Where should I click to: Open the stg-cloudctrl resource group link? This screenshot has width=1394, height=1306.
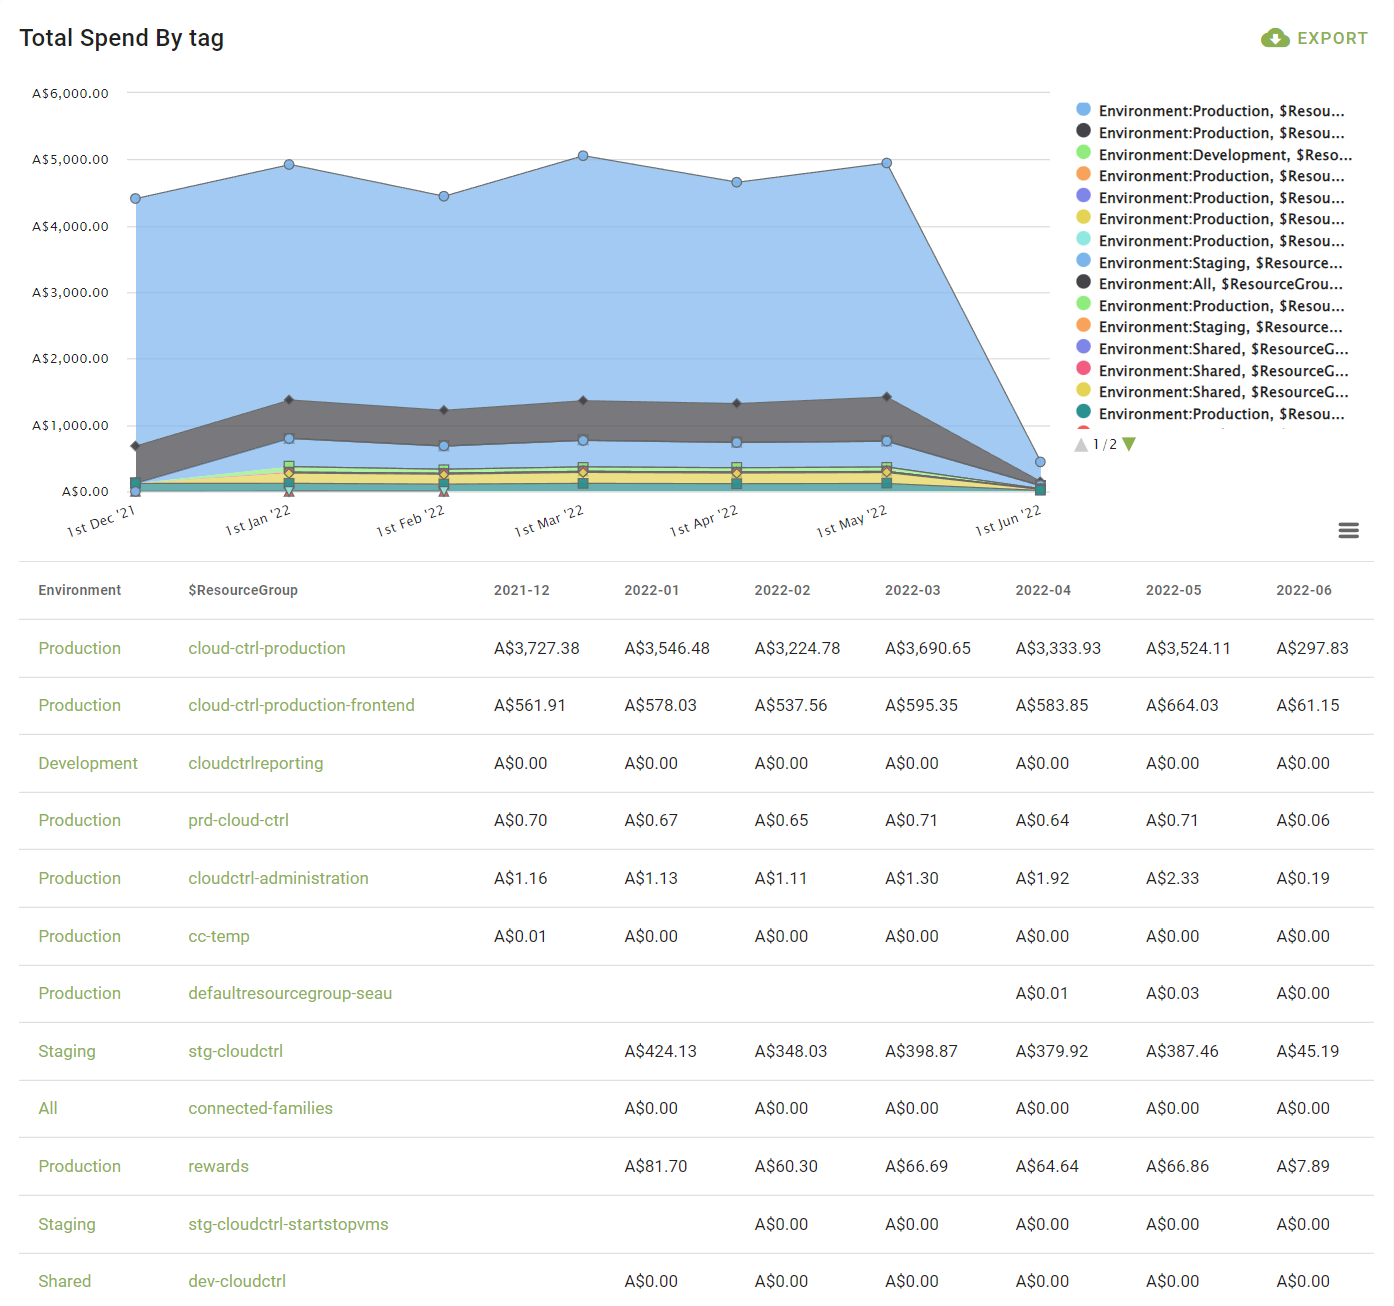pyautogui.click(x=235, y=1051)
